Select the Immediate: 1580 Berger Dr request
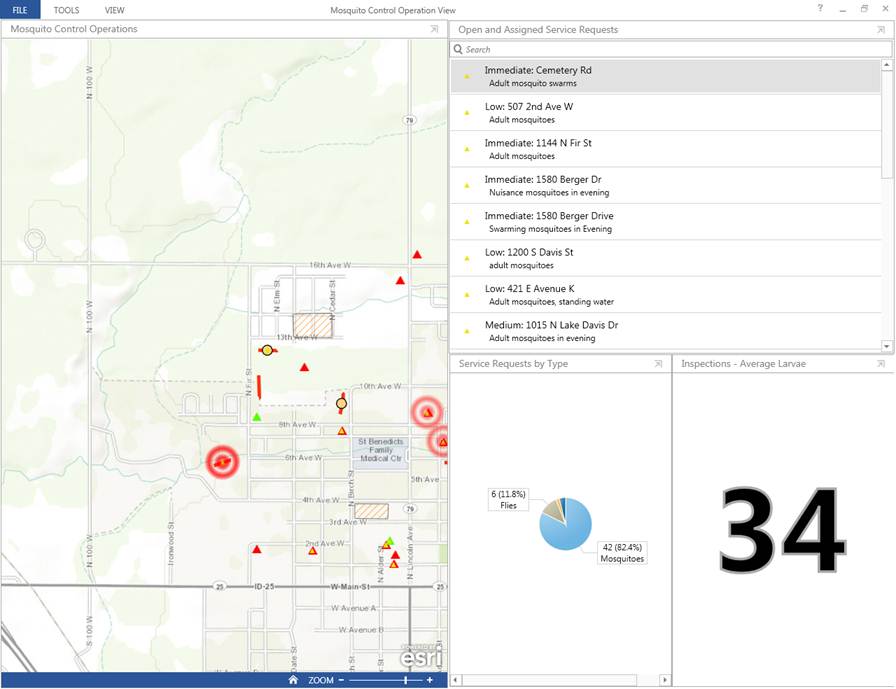Viewport: 896px width, 689px height. pos(666,186)
